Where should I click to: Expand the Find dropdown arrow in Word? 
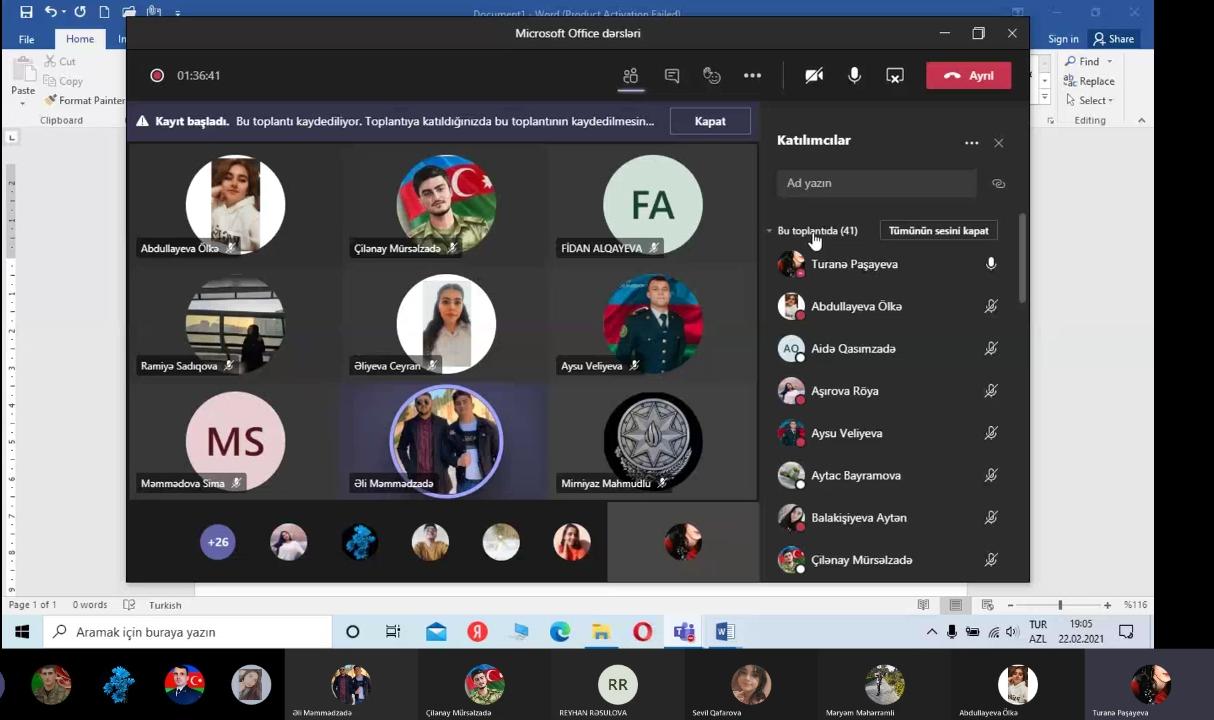click(x=1109, y=62)
